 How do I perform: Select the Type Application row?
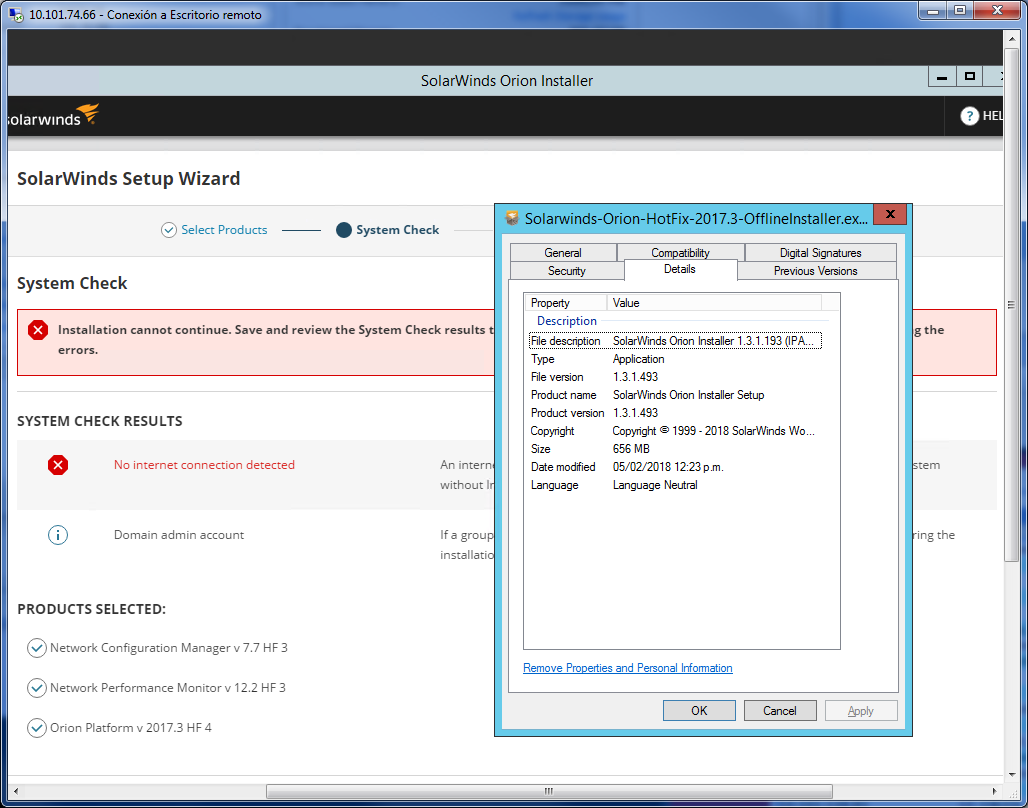[675, 359]
